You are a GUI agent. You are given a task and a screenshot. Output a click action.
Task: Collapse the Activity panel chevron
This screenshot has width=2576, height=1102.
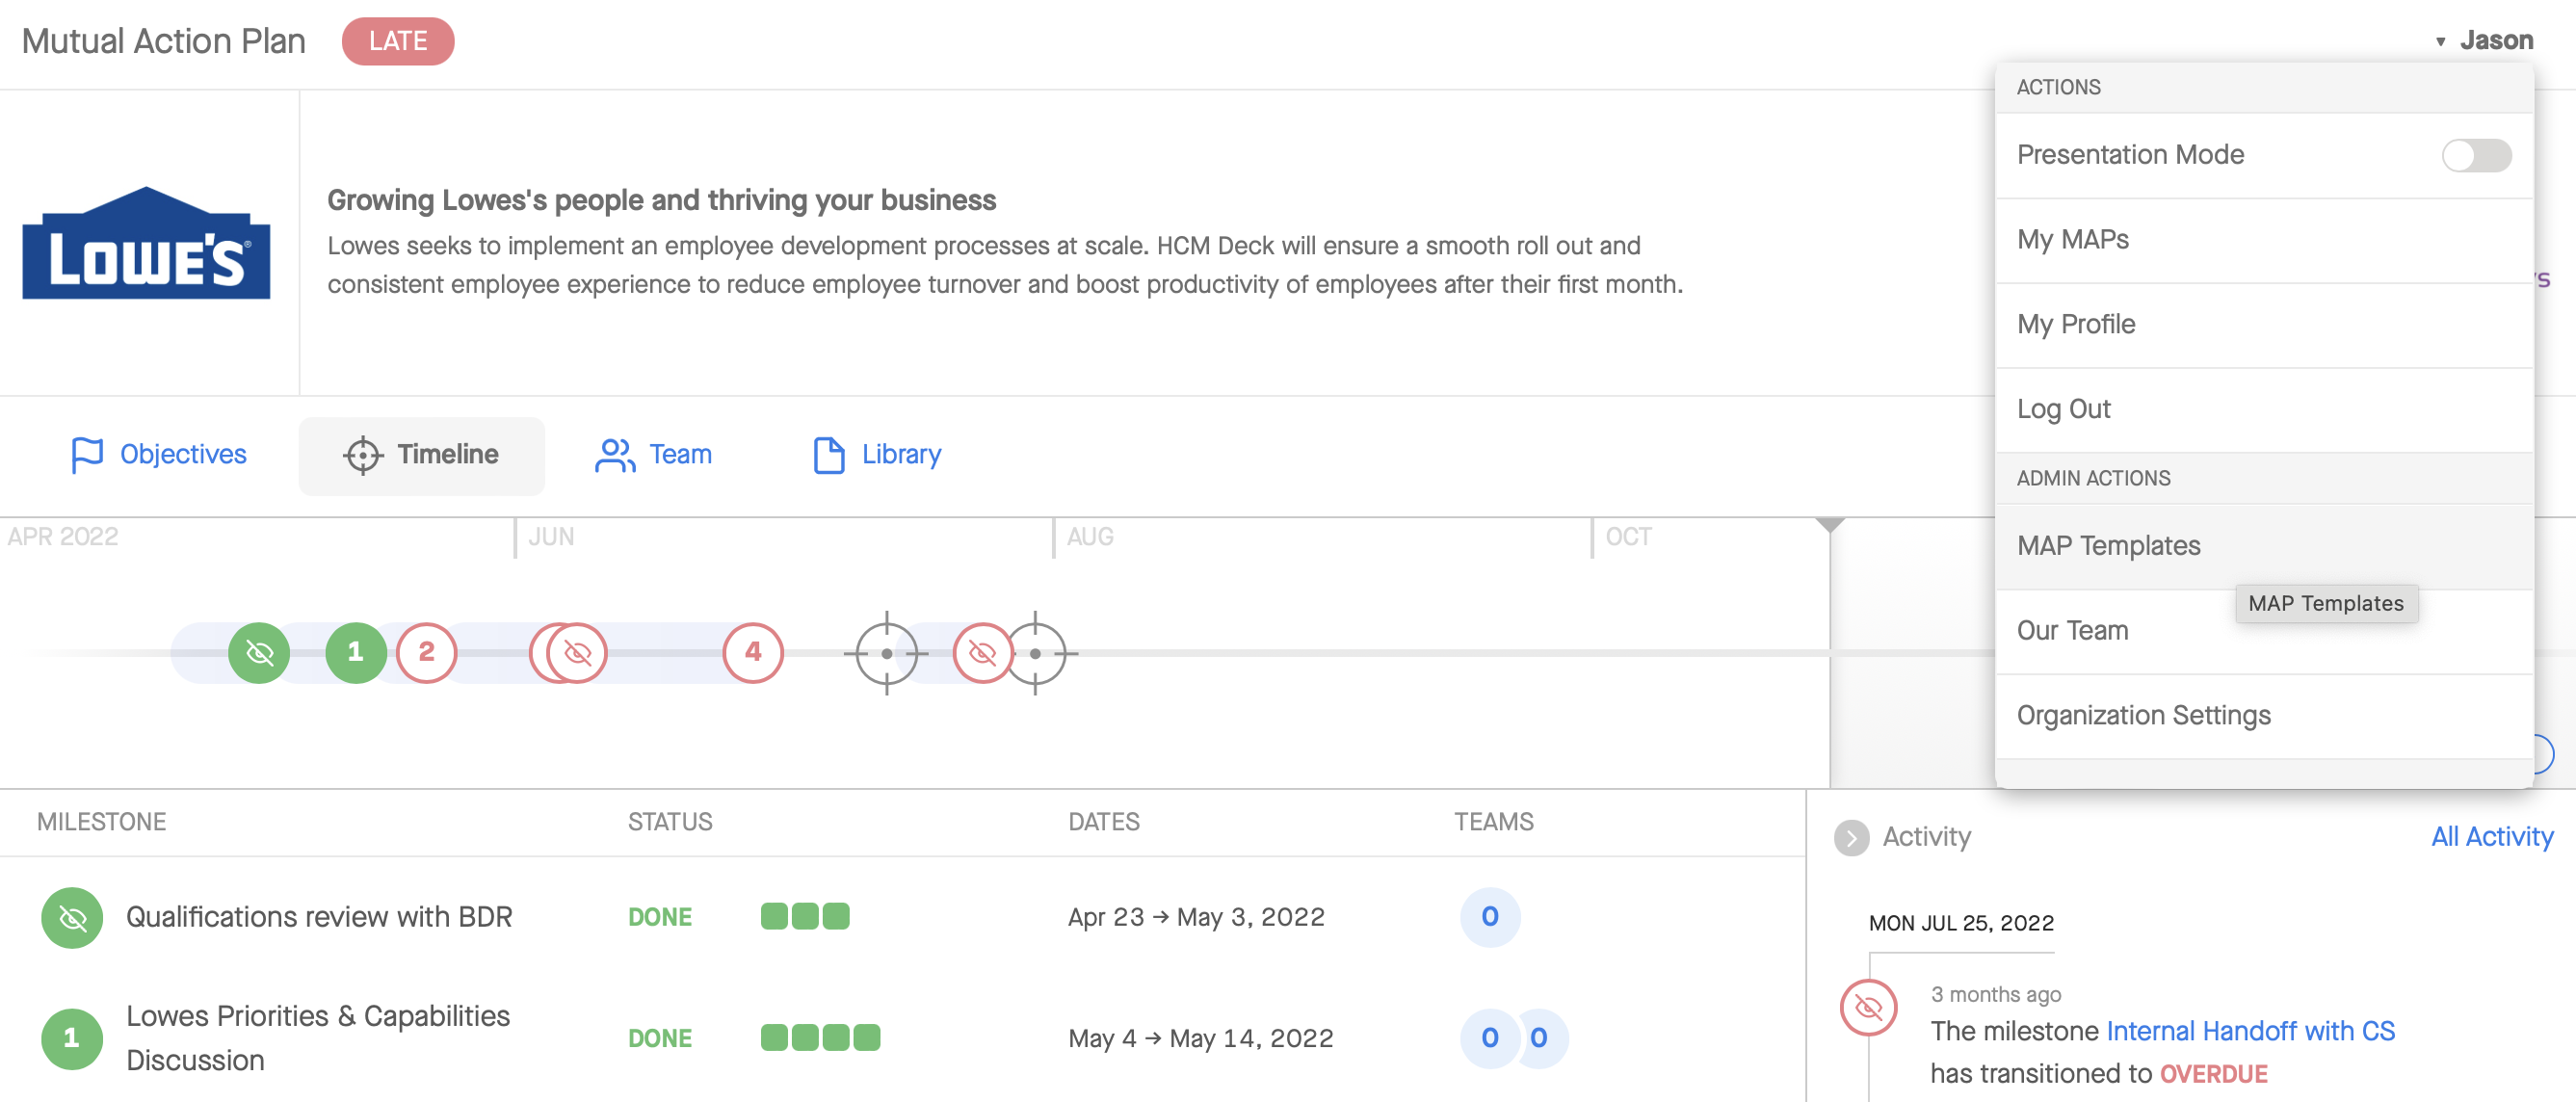pyautogui.click(x=1851, y=837)
